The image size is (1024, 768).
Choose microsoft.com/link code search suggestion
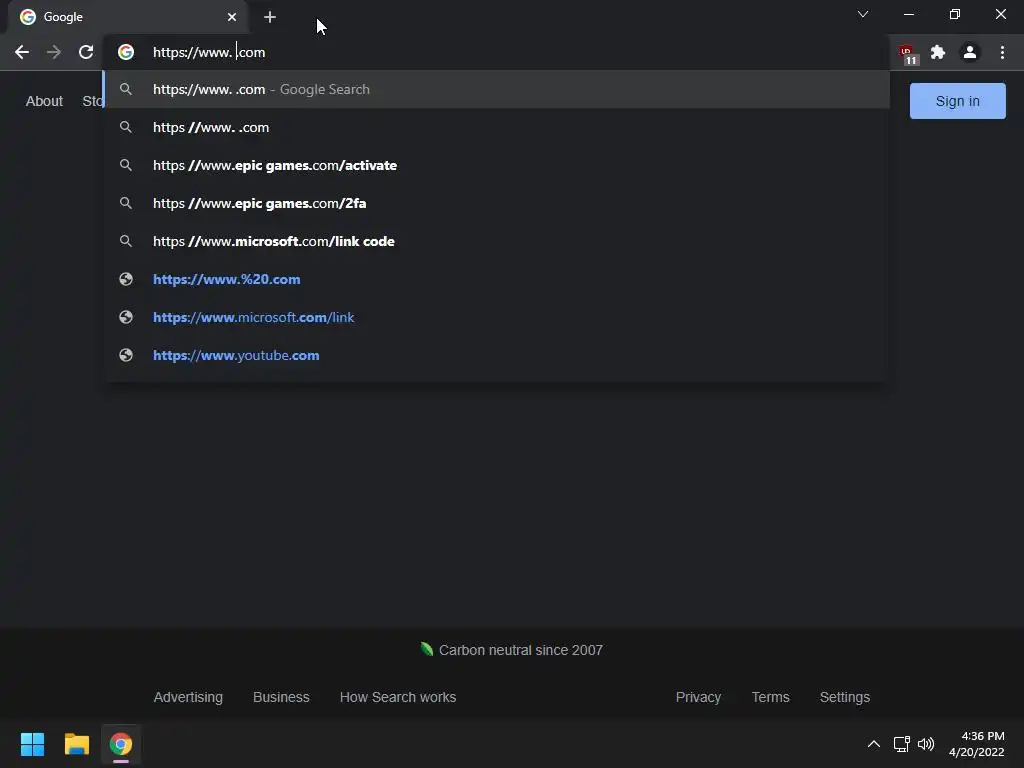click(x=496, y=241)
